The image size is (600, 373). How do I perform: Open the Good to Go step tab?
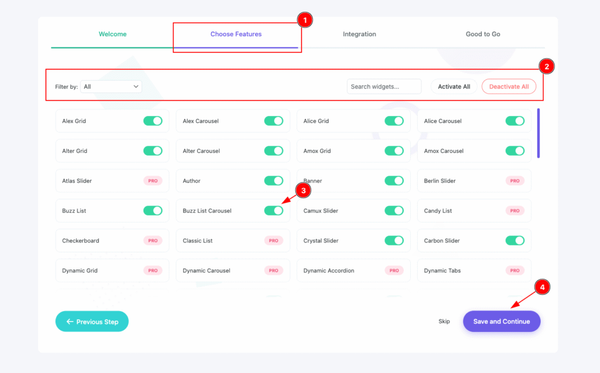[483, 34]
